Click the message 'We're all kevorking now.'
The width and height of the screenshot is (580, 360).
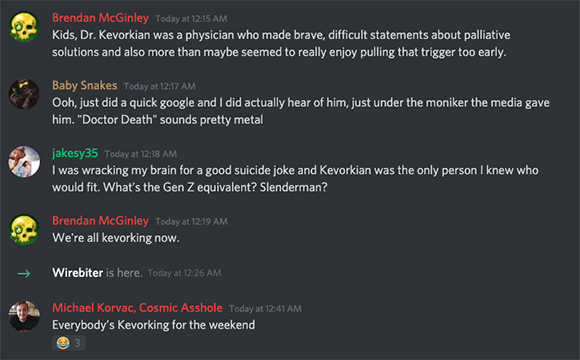[x=116, y=238]
